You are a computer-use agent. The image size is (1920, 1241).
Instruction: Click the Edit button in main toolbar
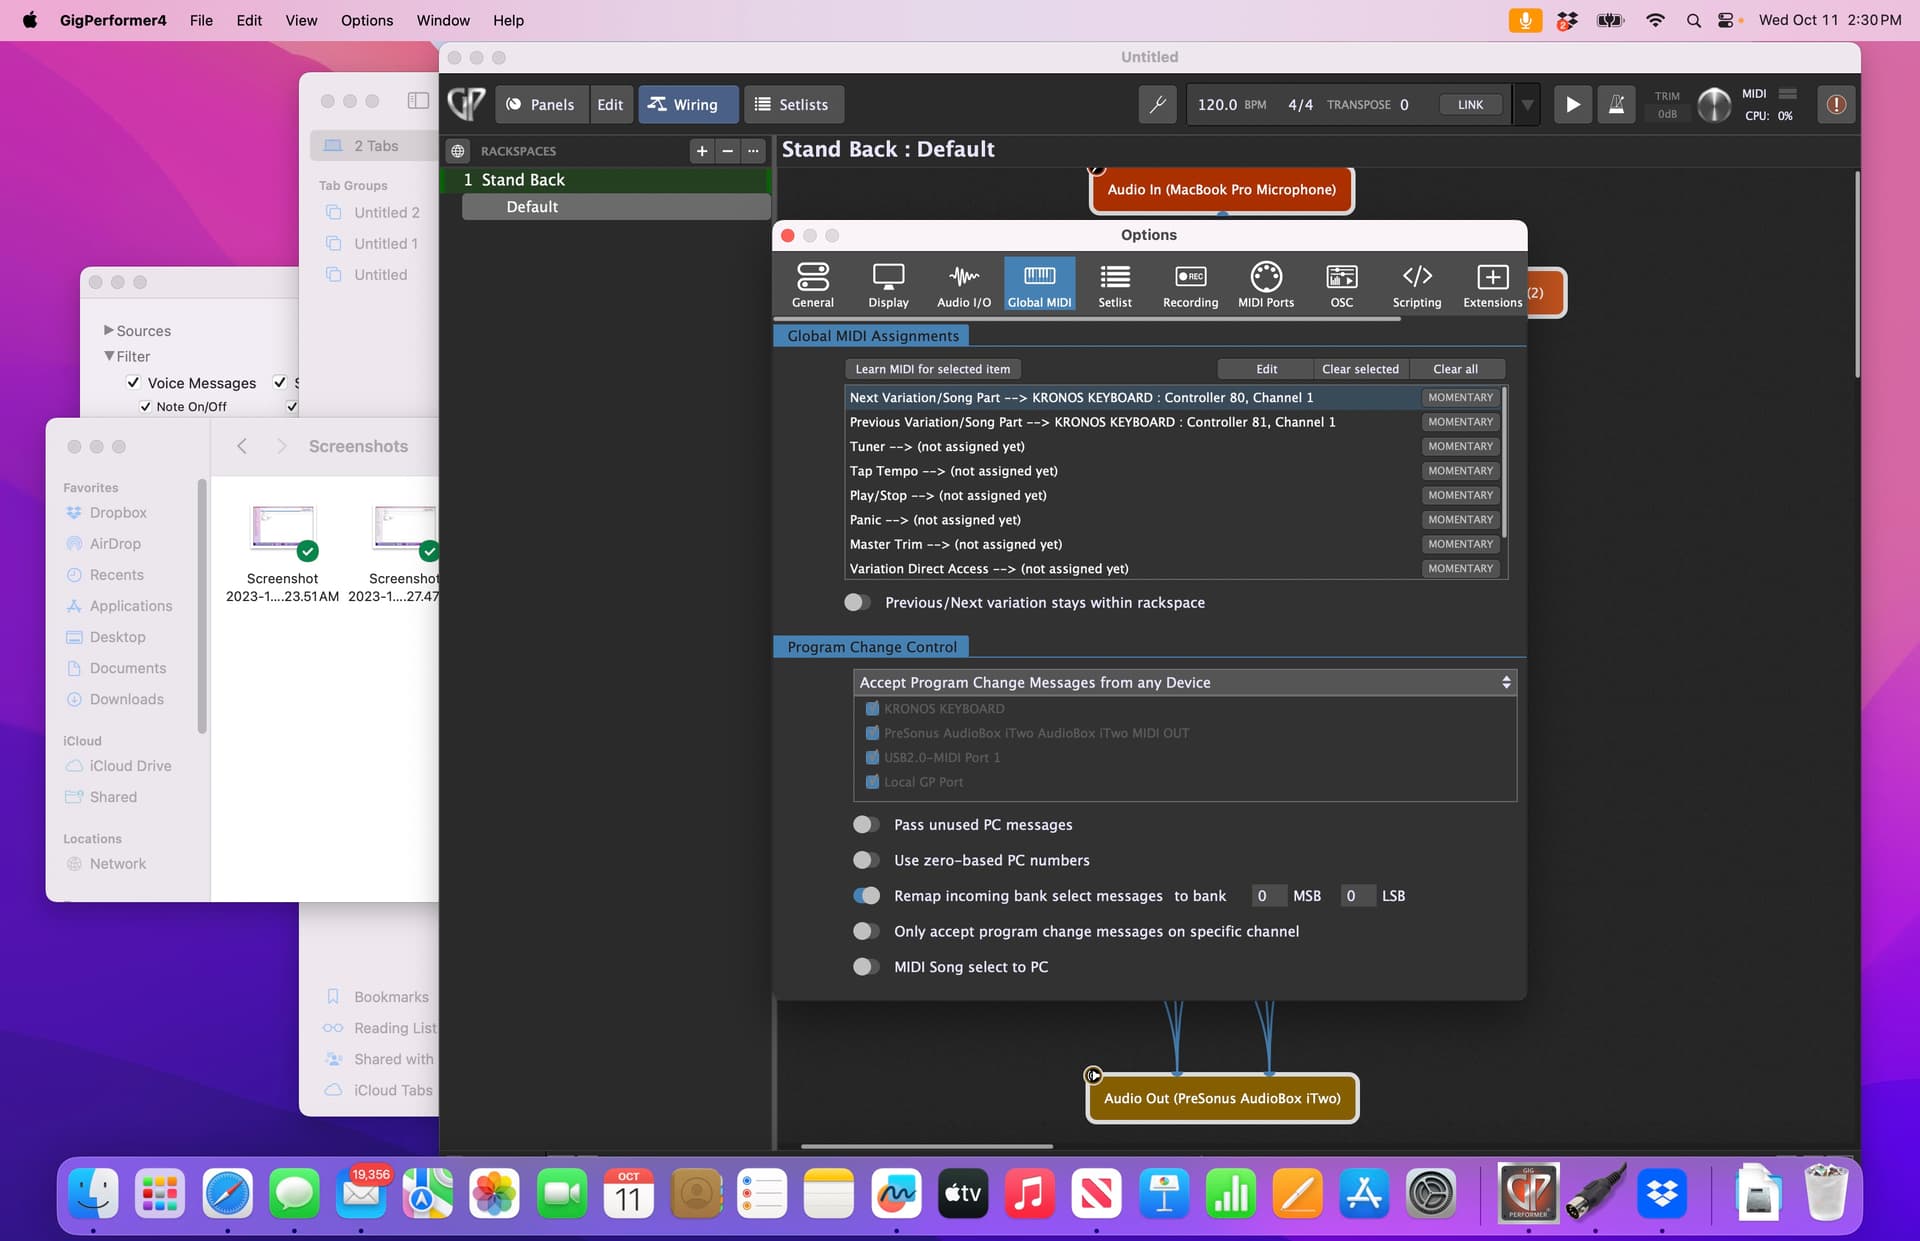point(610,104)
